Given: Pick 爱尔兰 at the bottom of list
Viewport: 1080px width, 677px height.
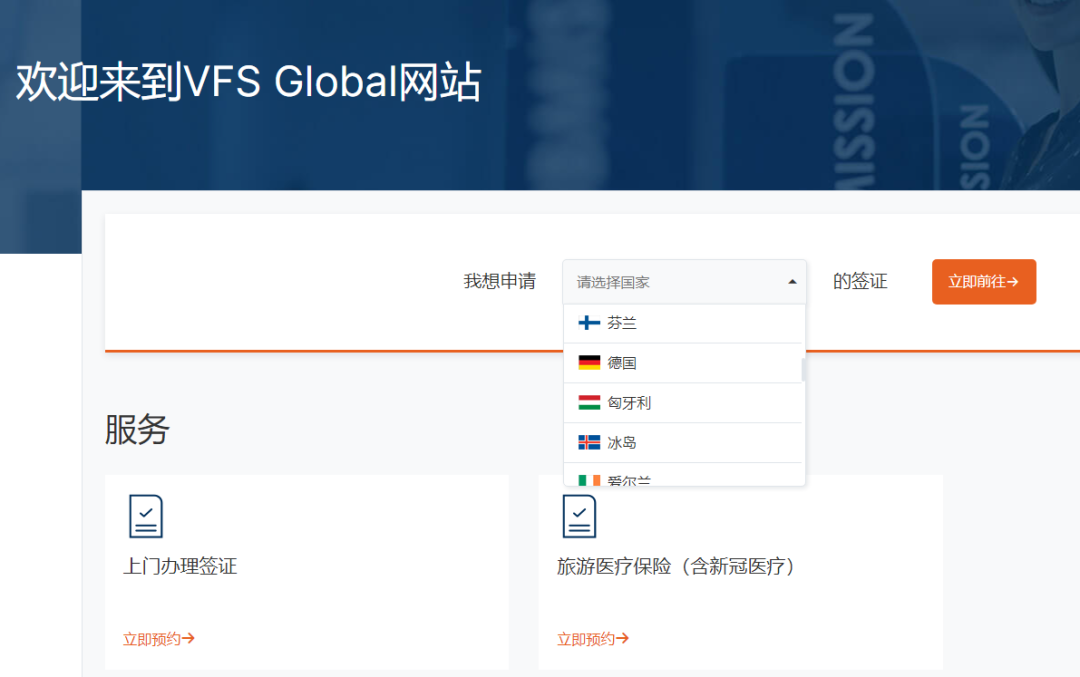Looking at the screenshot, I should pos(683,477).
